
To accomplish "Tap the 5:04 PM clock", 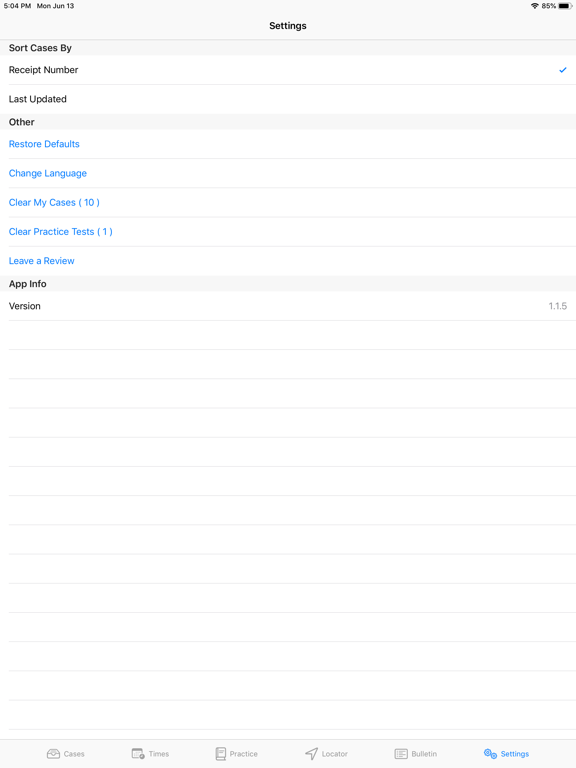I will (17, 6).
